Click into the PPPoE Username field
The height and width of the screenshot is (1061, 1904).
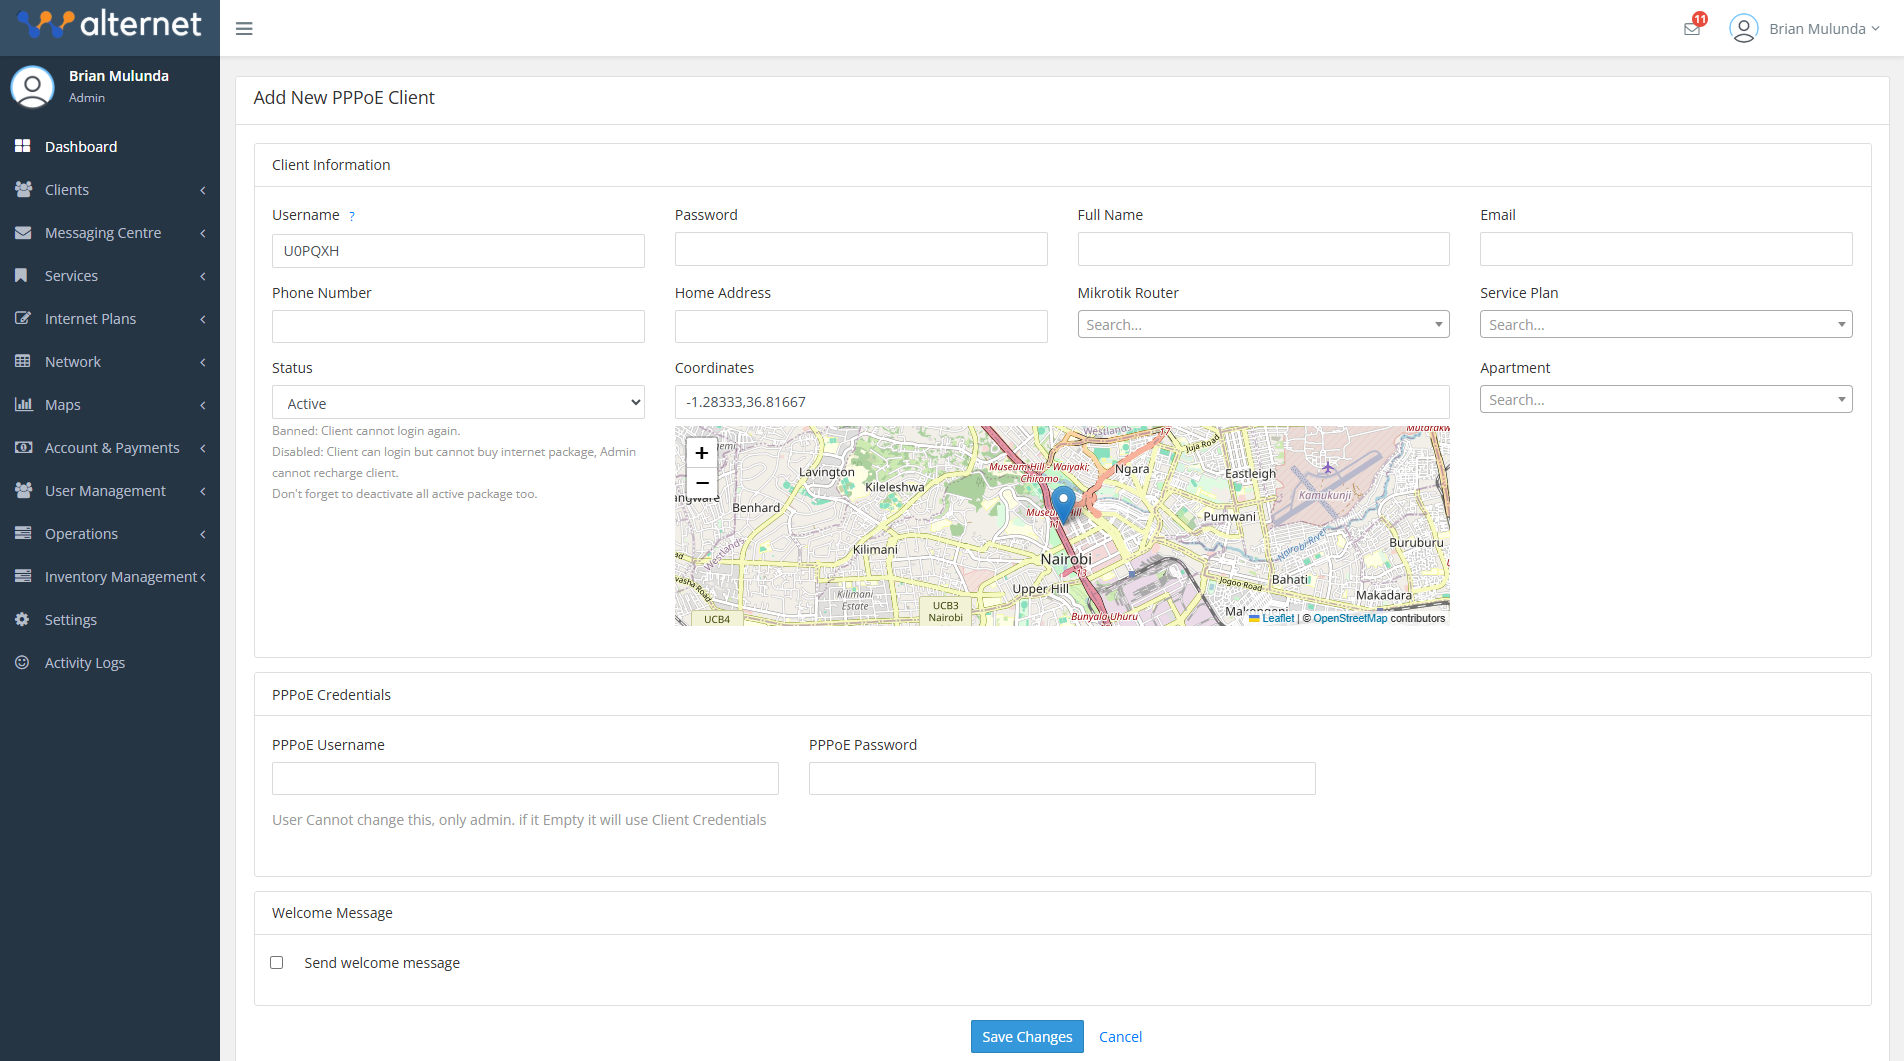point(525,779)
